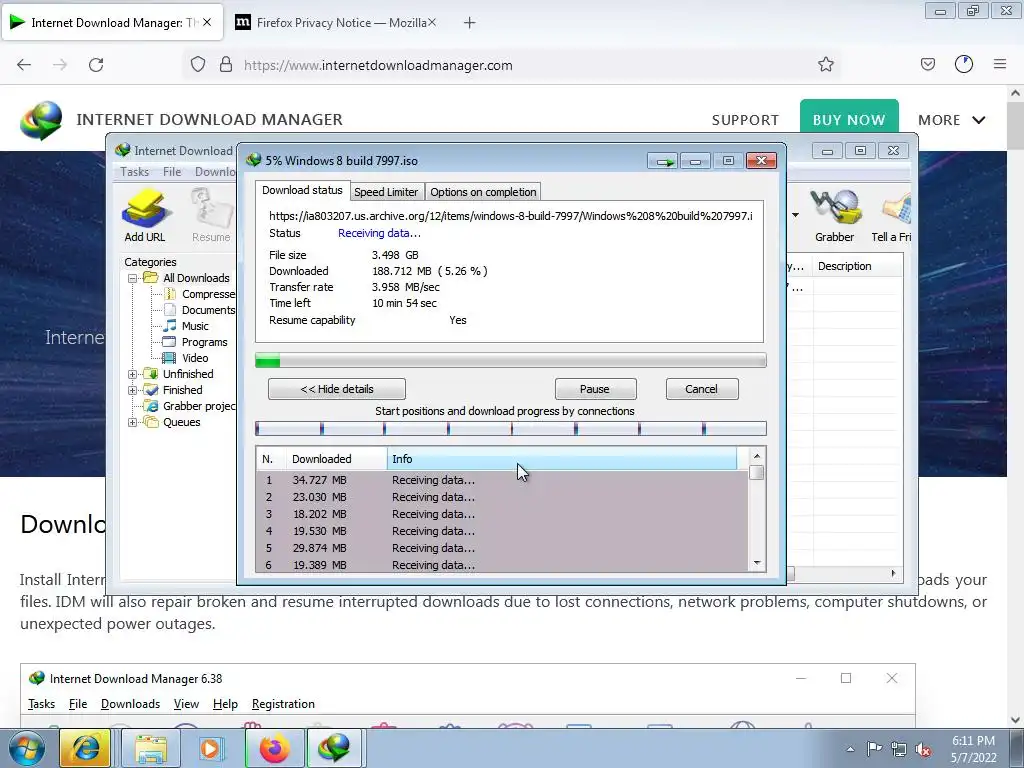Open the SUPPORT link on website
Screen dimensions: 1024x768
coord(745,120)
